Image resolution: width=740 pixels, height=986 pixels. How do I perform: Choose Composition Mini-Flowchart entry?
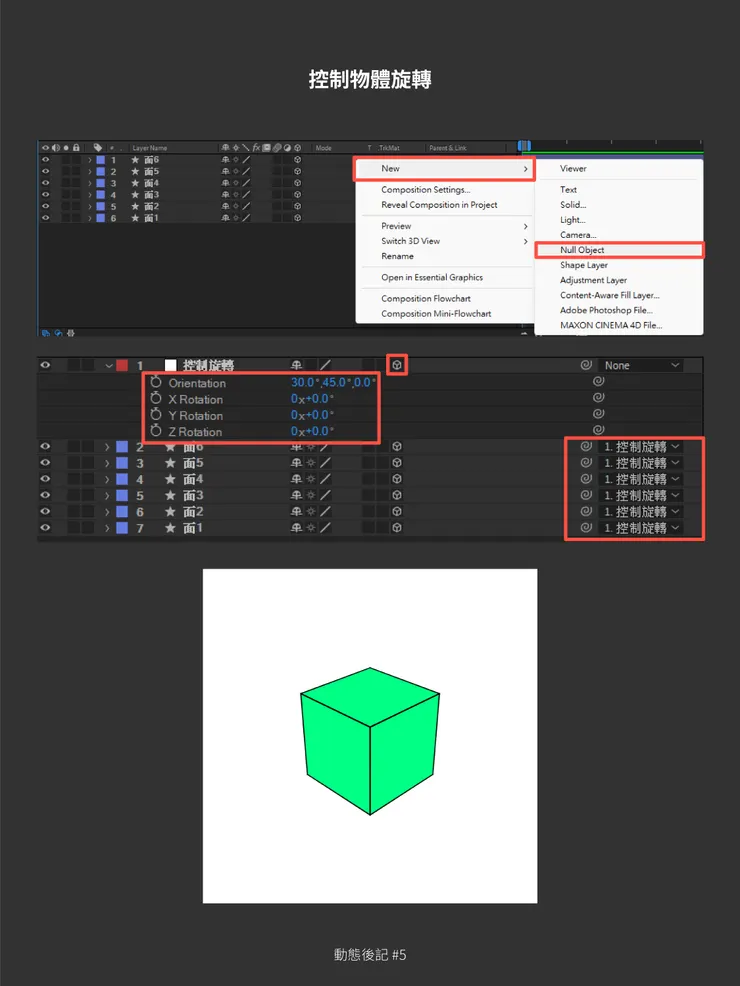[436, 313]
